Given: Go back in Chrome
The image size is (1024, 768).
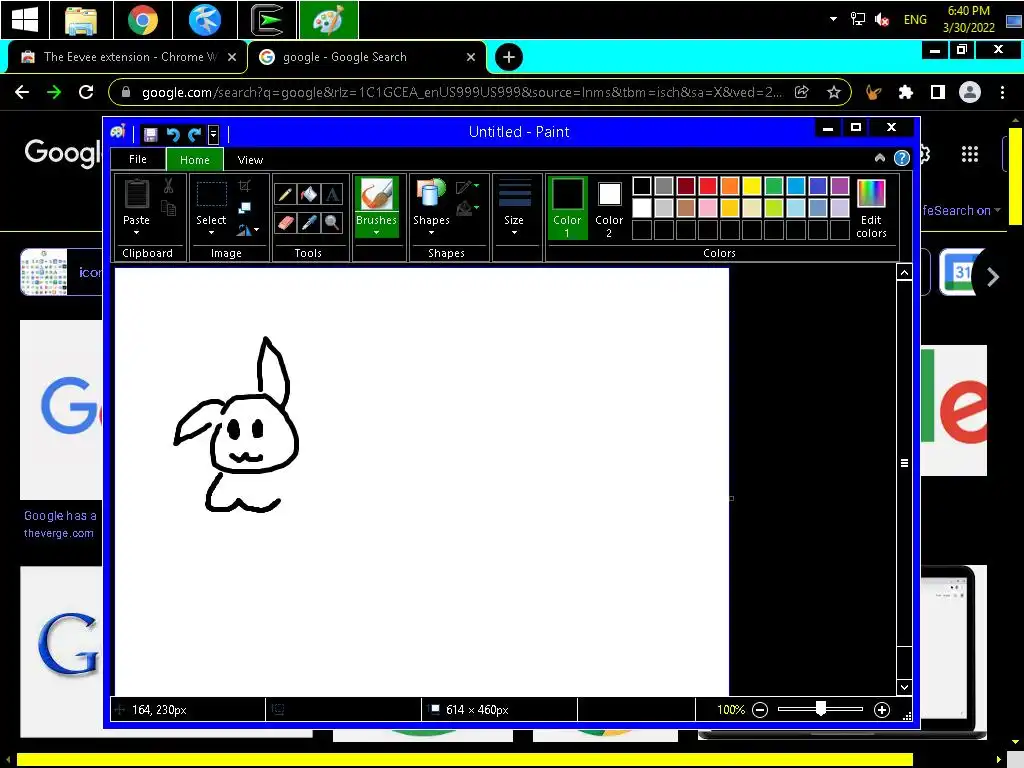Looking at the screenshot, I should pos(22,92).
